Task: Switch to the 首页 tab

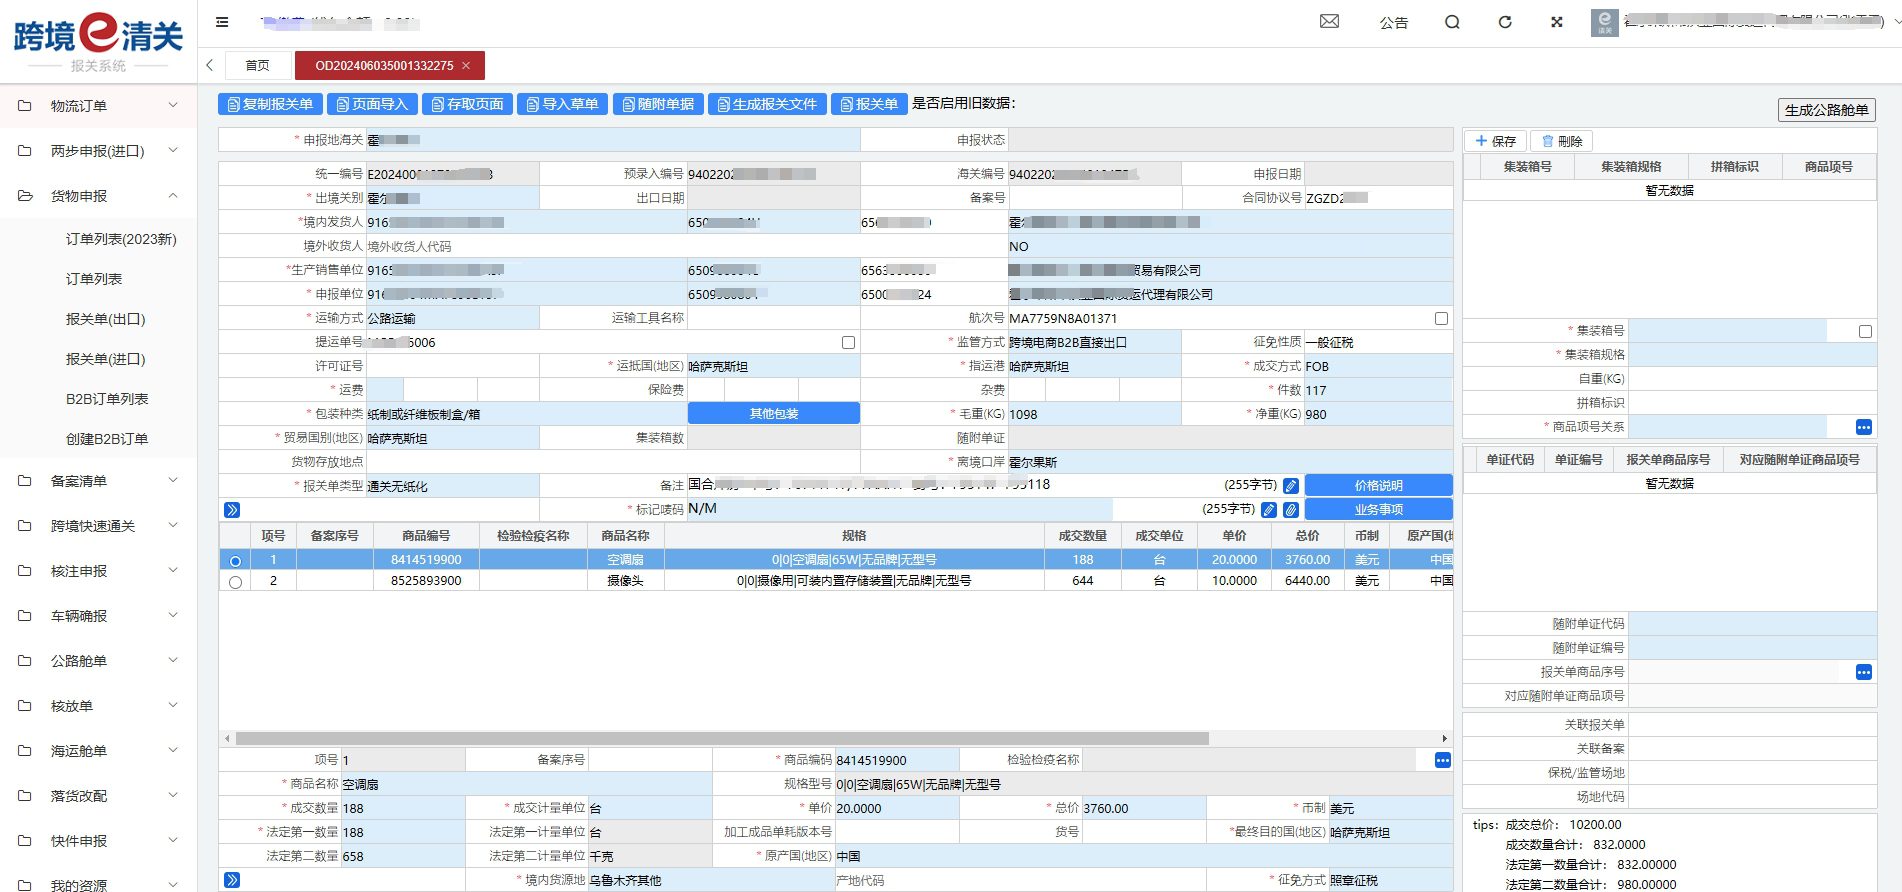Action: 257,66
